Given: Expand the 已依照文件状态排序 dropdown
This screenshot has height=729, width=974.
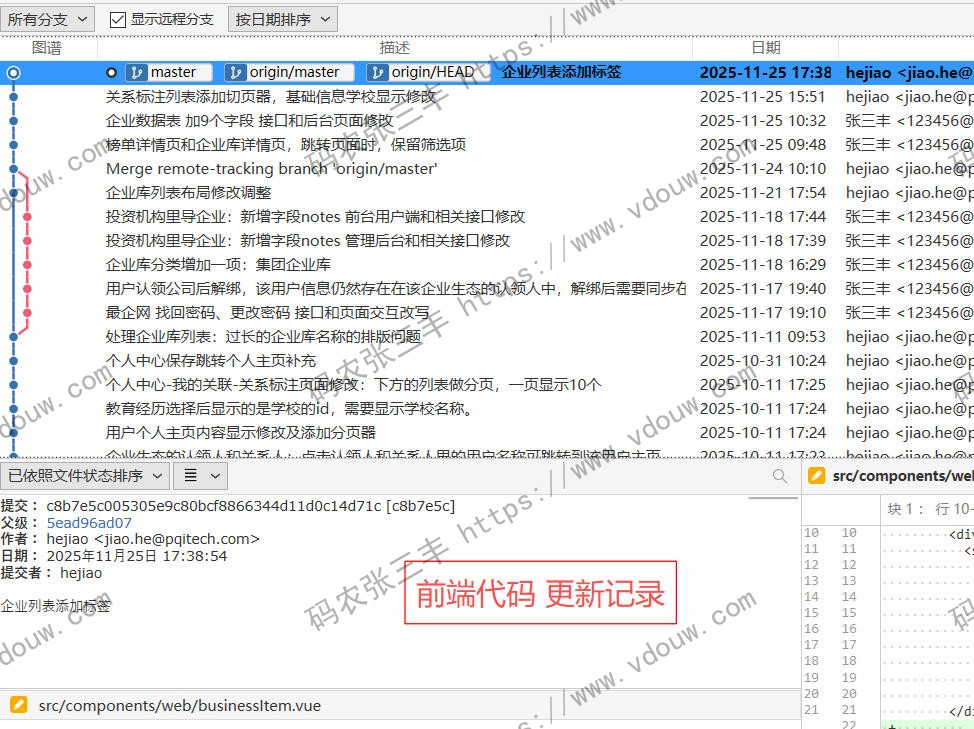Looking at the screenshot, I should [84, 476].
